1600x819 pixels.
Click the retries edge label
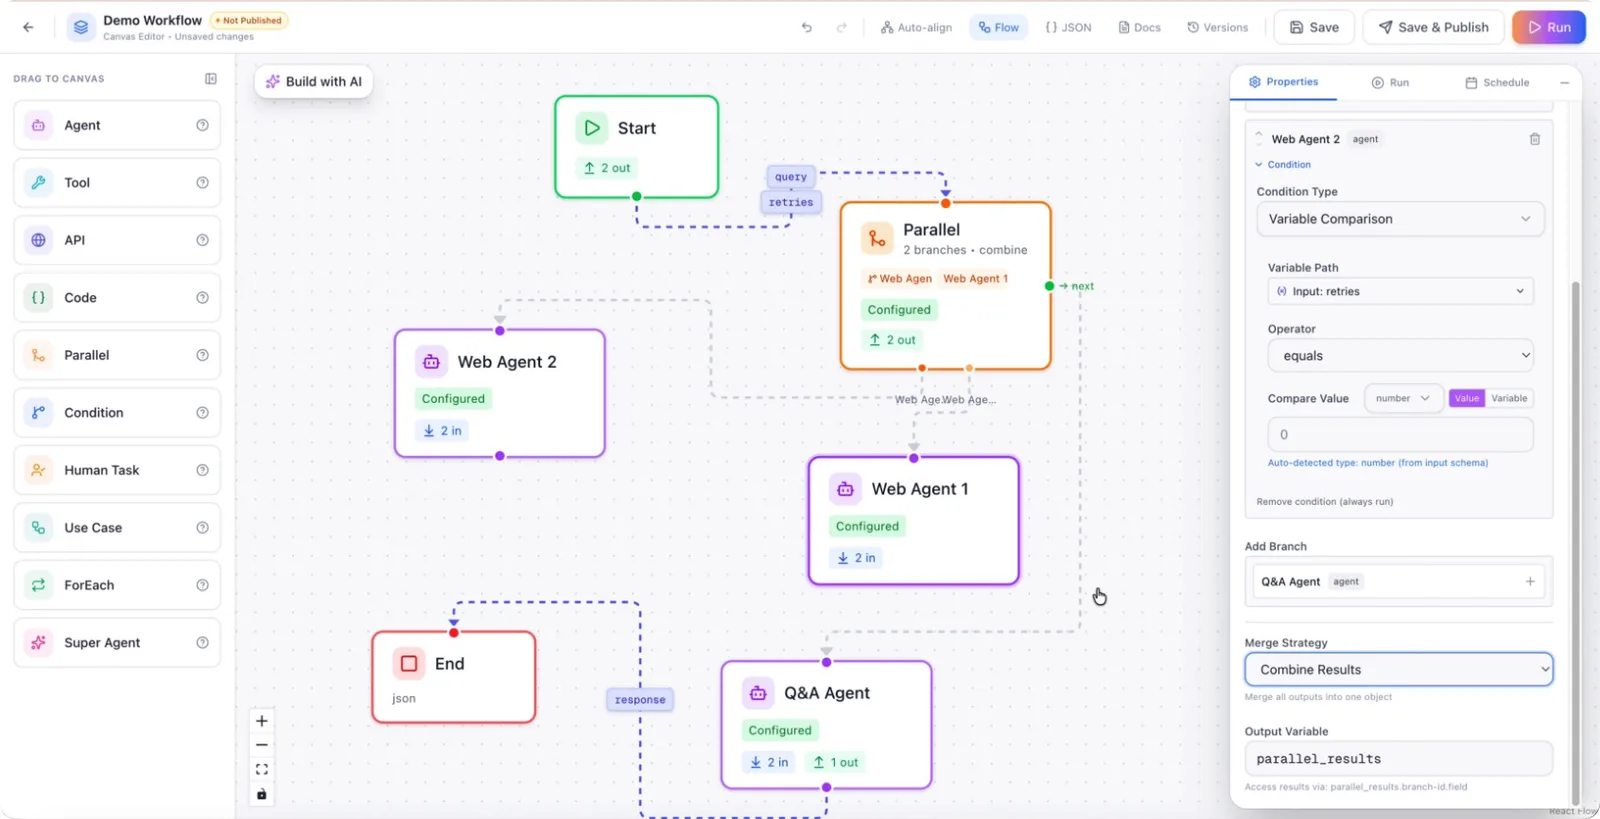pyautogui.click(x=791, y=202)
